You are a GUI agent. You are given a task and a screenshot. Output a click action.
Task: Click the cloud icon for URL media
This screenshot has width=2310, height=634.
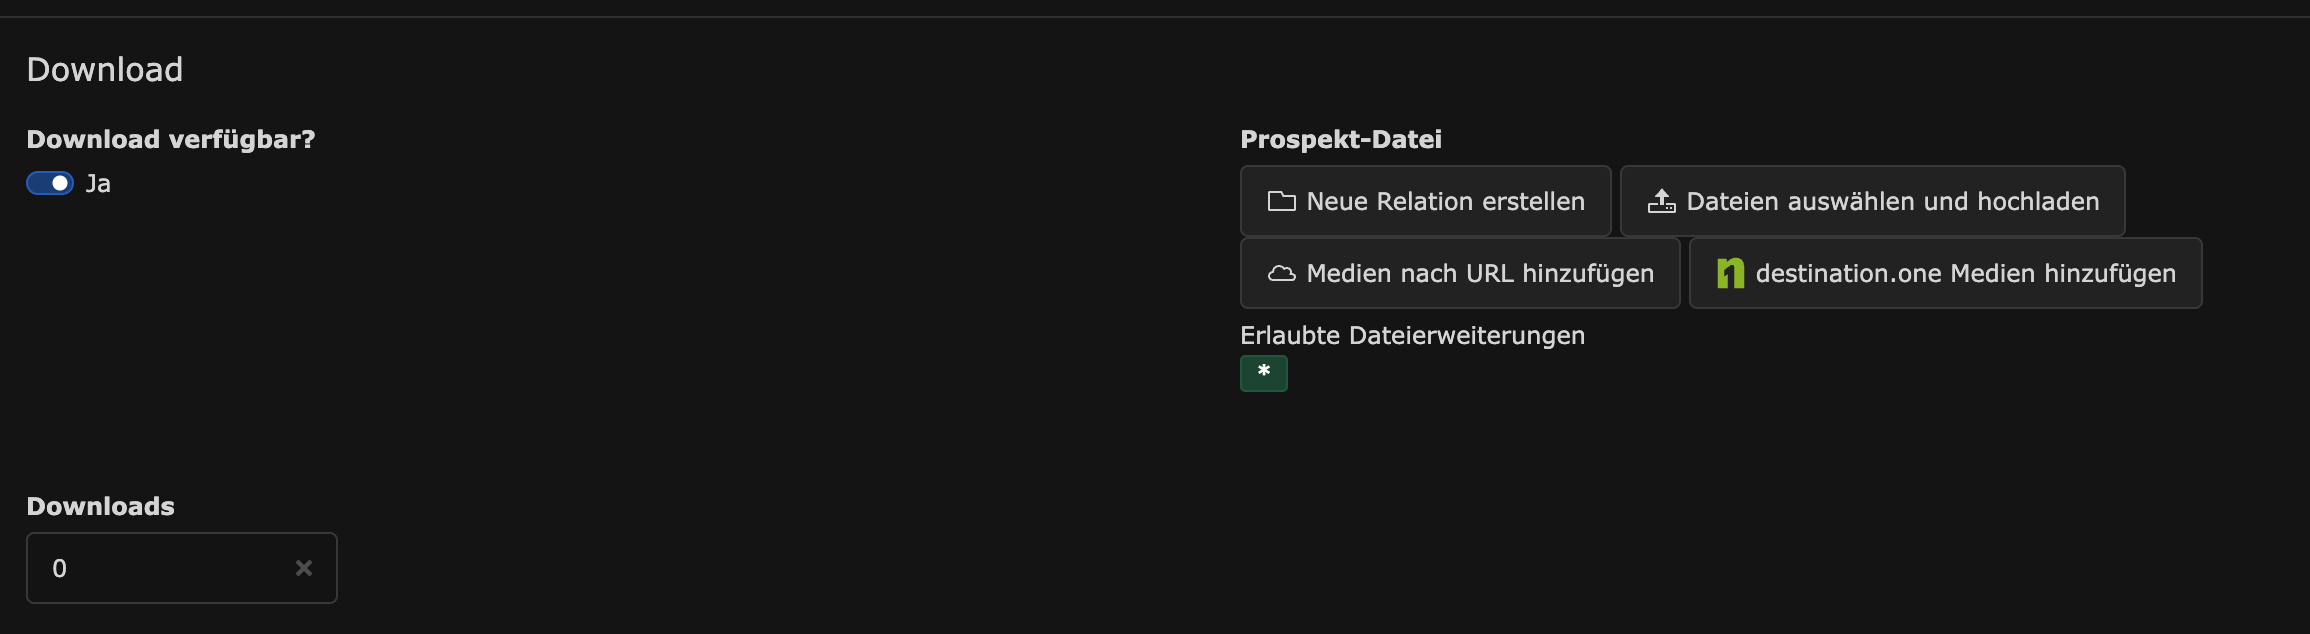coord(1281,273)
